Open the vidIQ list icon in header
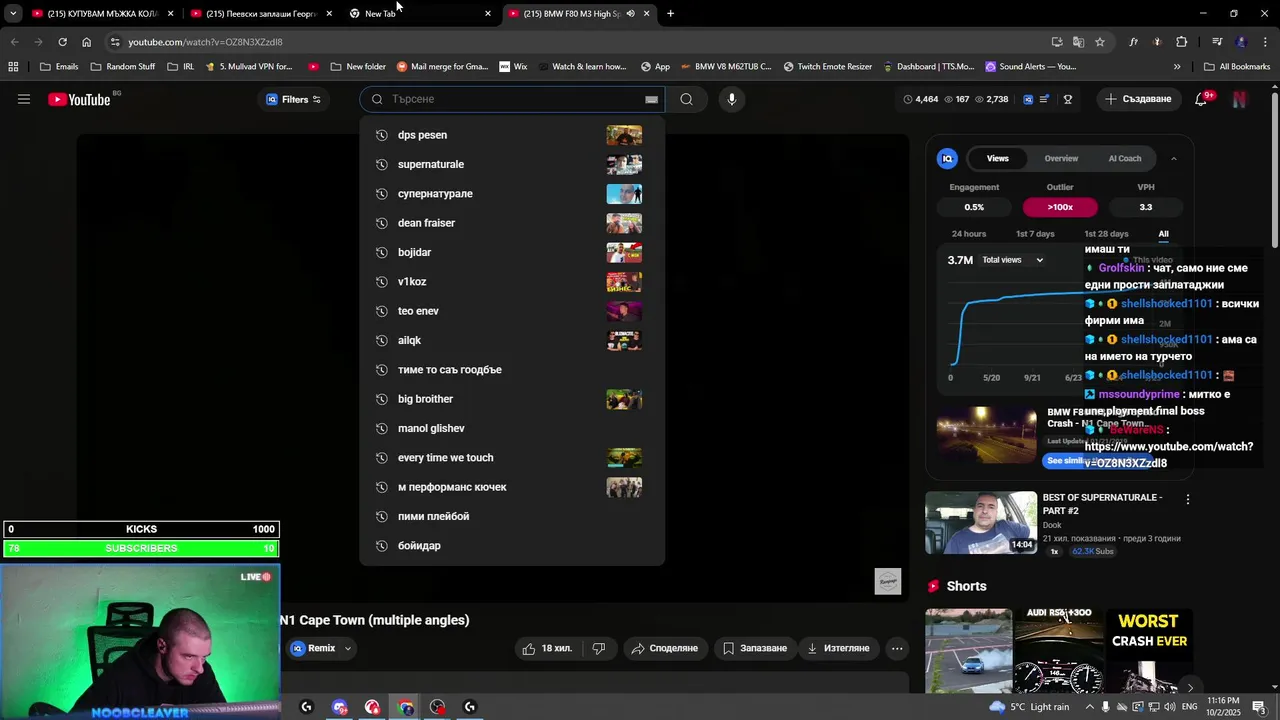The height and width of the screenshot is (720, 1280). pyautogui.click(x=1044, y=99)
